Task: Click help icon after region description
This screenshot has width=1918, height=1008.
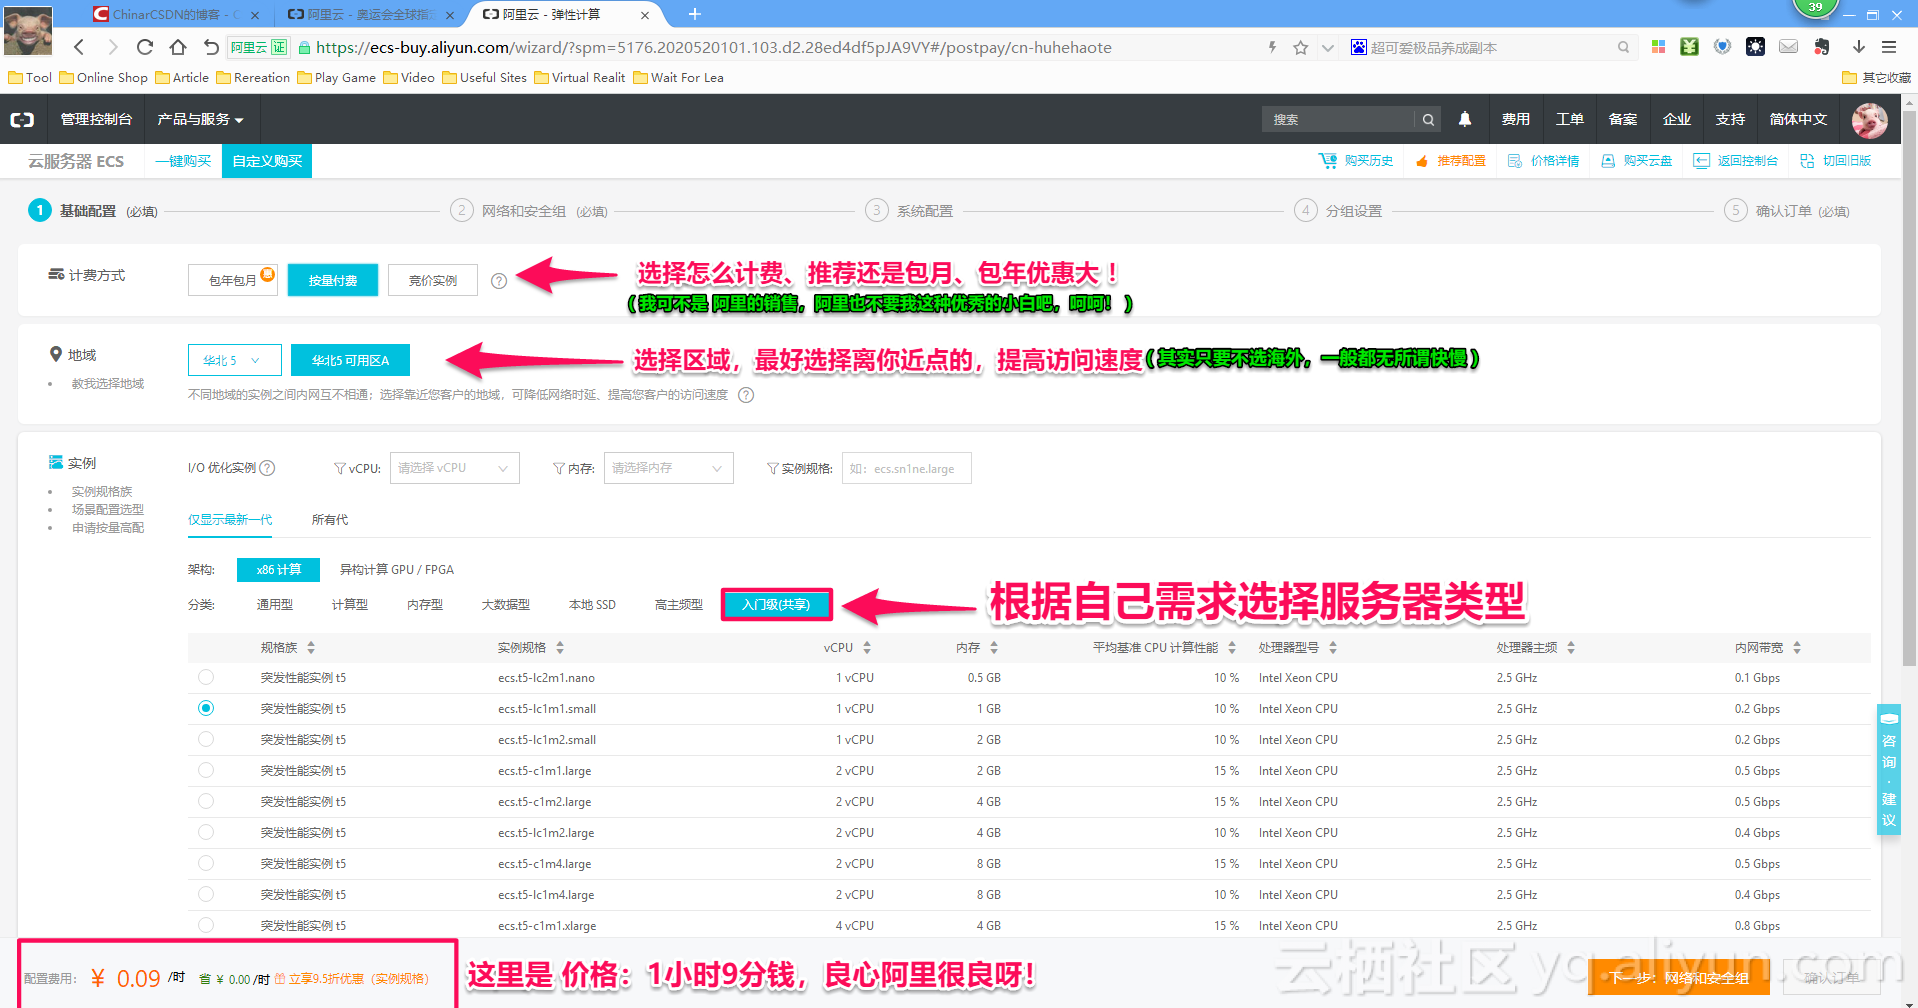Action: click(746, 395)
